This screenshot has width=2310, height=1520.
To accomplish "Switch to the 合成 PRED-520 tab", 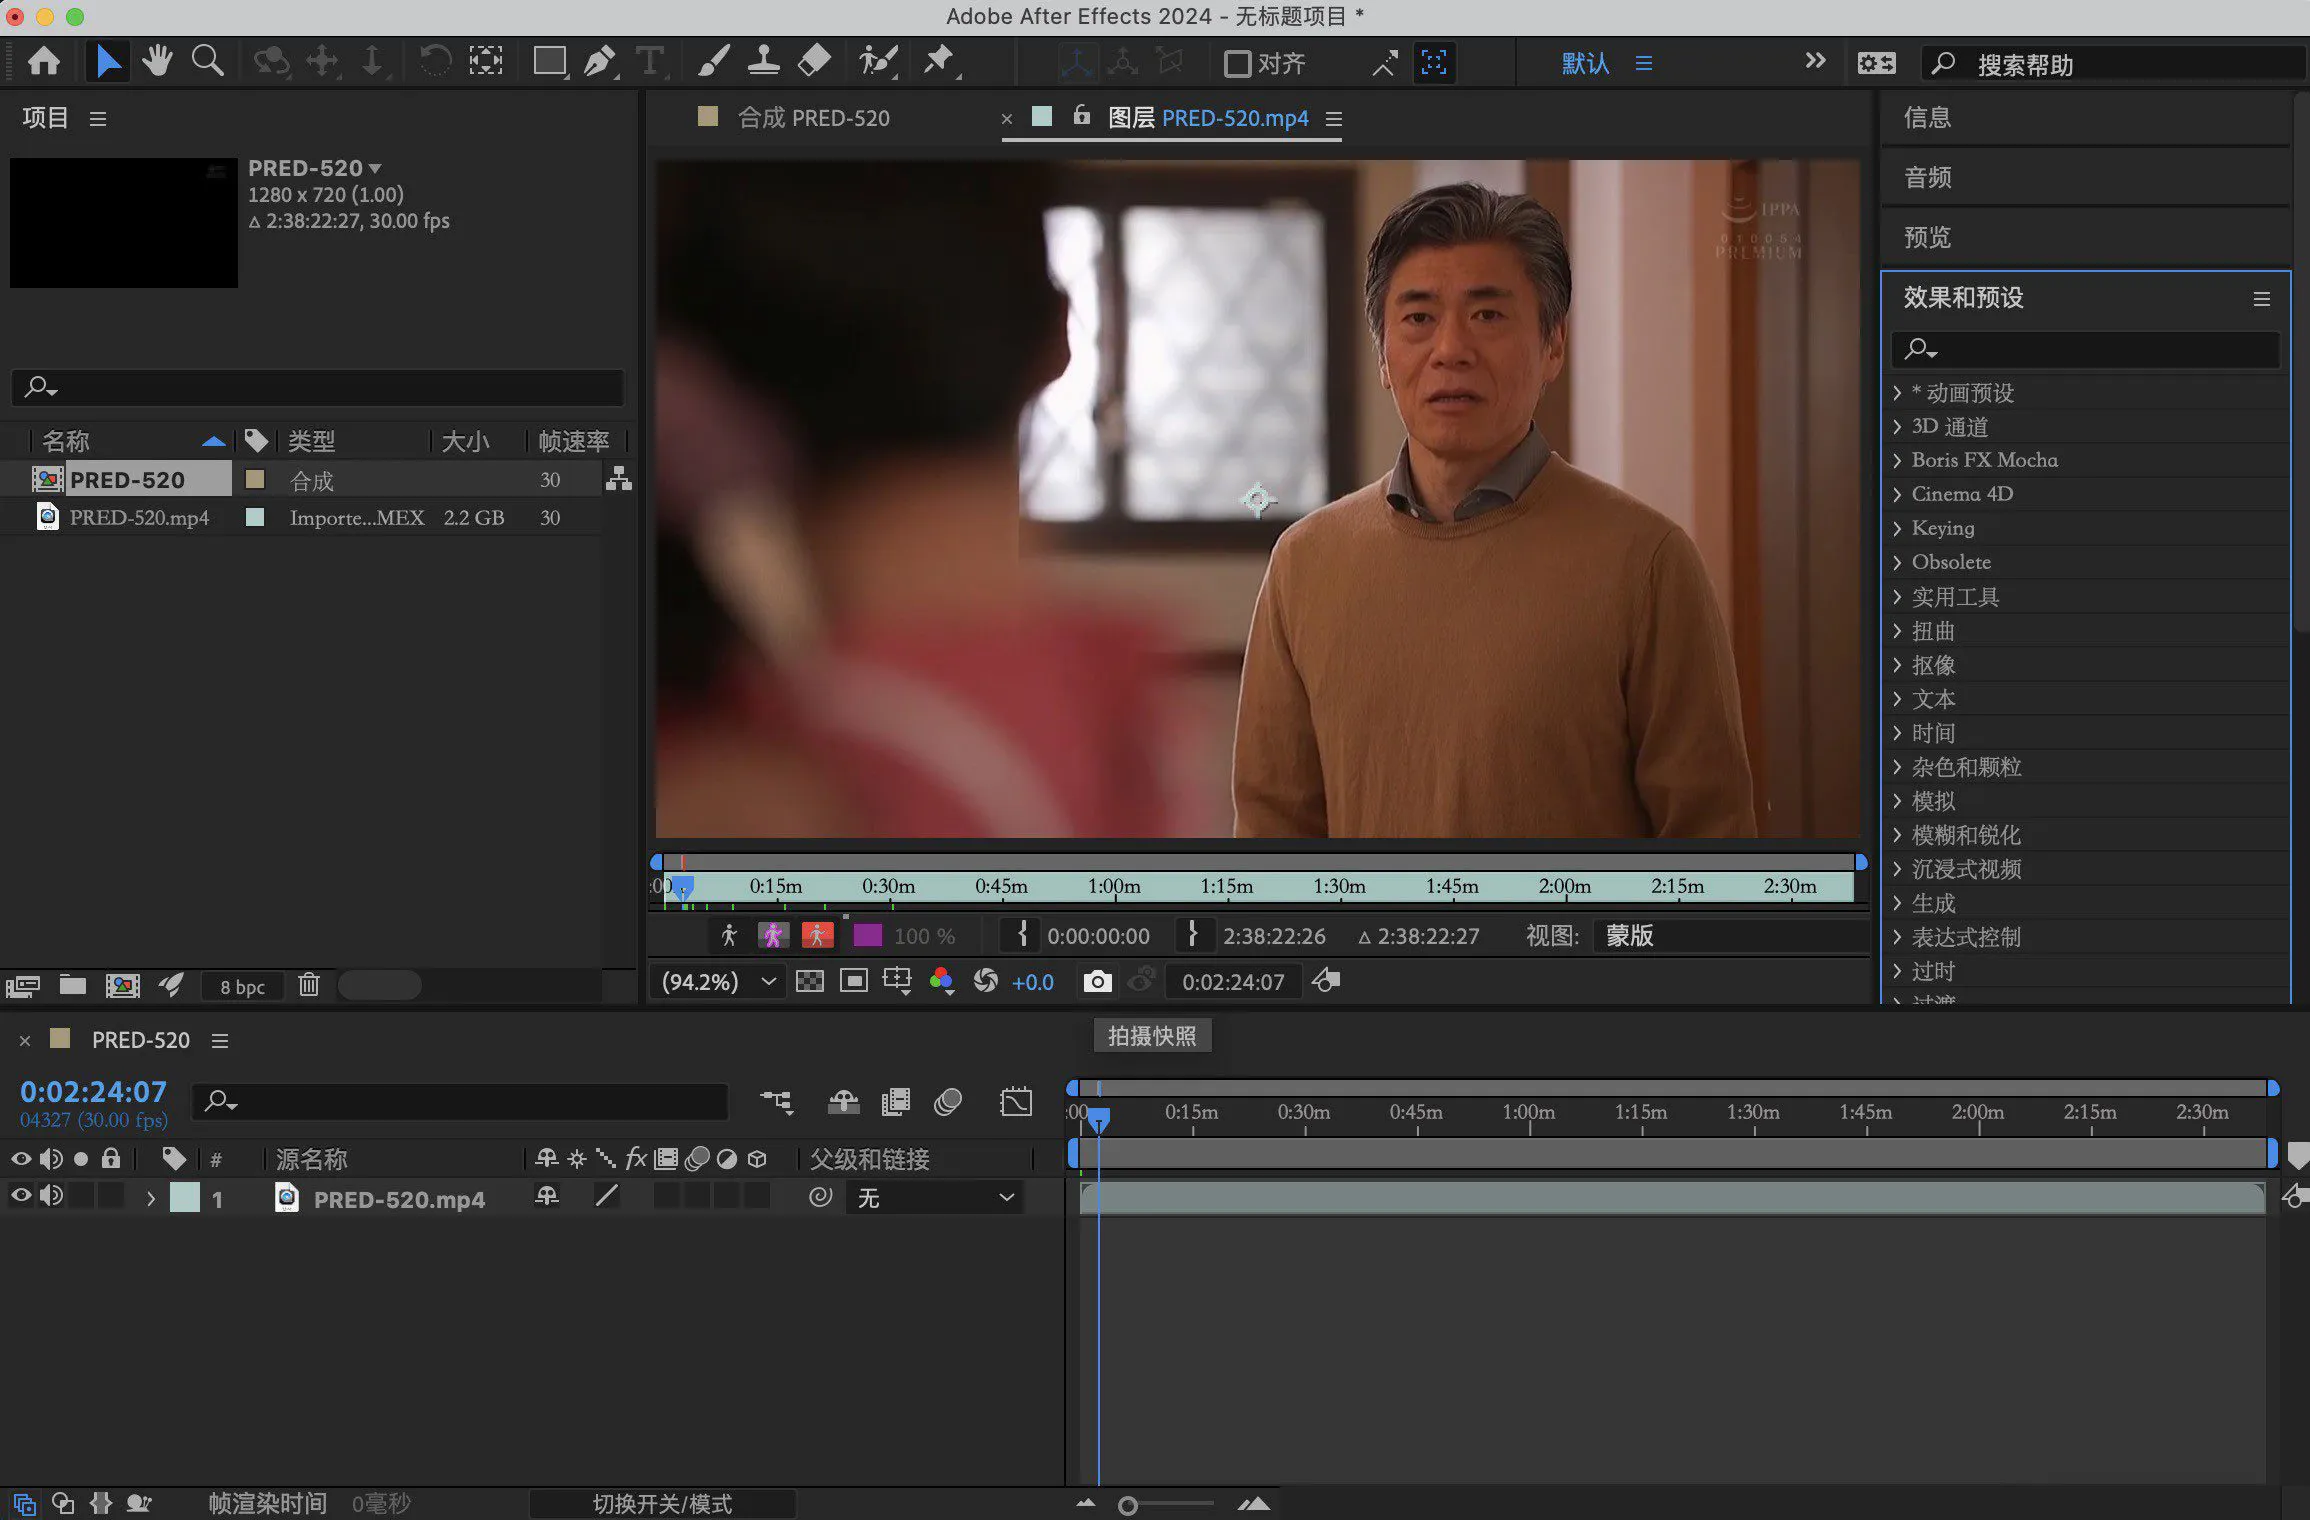I will [x=812, y=118].
